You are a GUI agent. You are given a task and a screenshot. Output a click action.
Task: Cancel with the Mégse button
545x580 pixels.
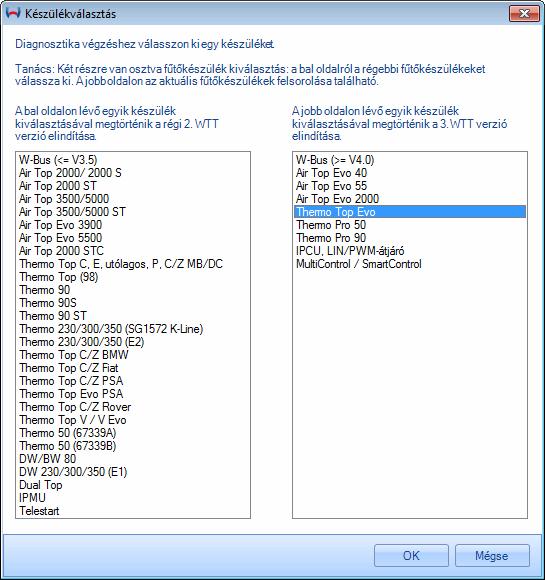point(492,556)
